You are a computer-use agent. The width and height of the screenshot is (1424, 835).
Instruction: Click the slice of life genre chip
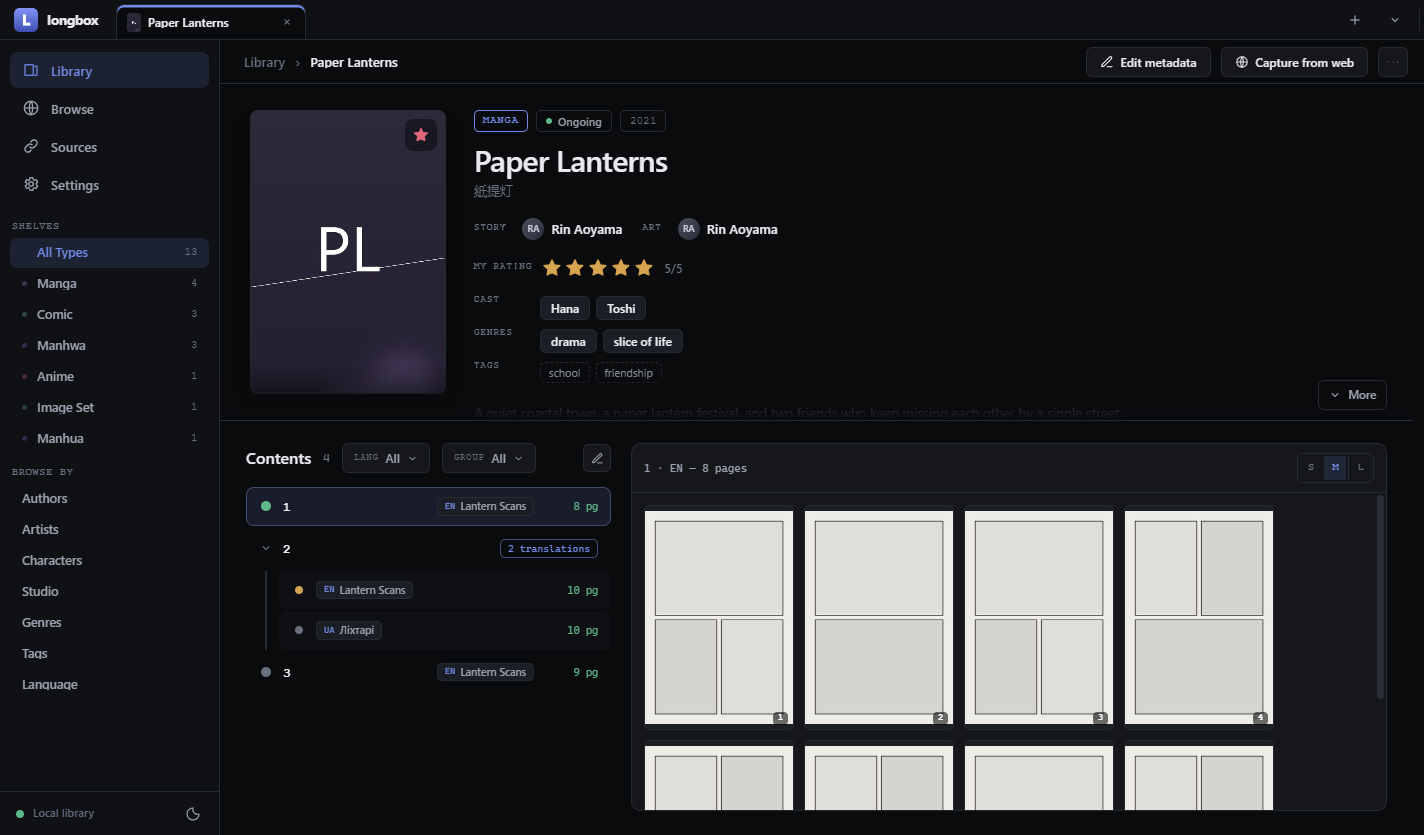(643, 342)
